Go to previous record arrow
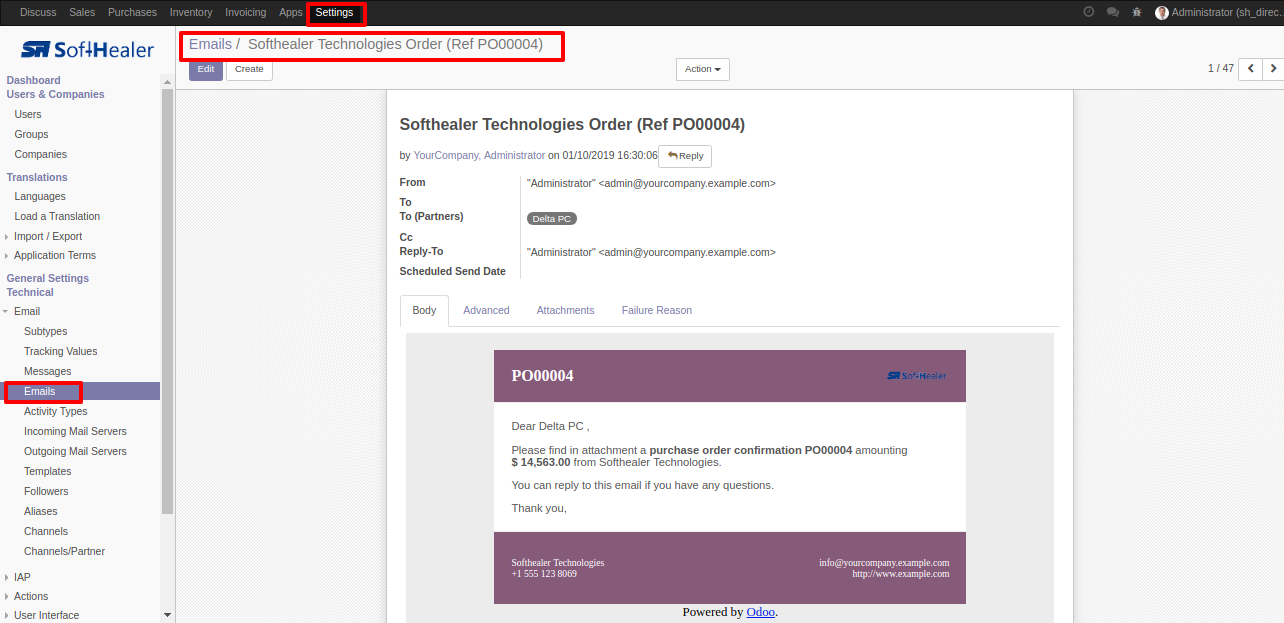1284x623 pixels. pos(1250,69)
